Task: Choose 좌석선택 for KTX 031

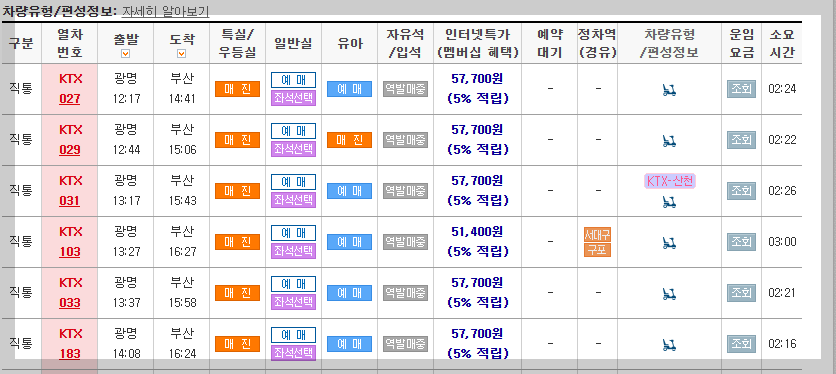Action: tap(293, 200)
